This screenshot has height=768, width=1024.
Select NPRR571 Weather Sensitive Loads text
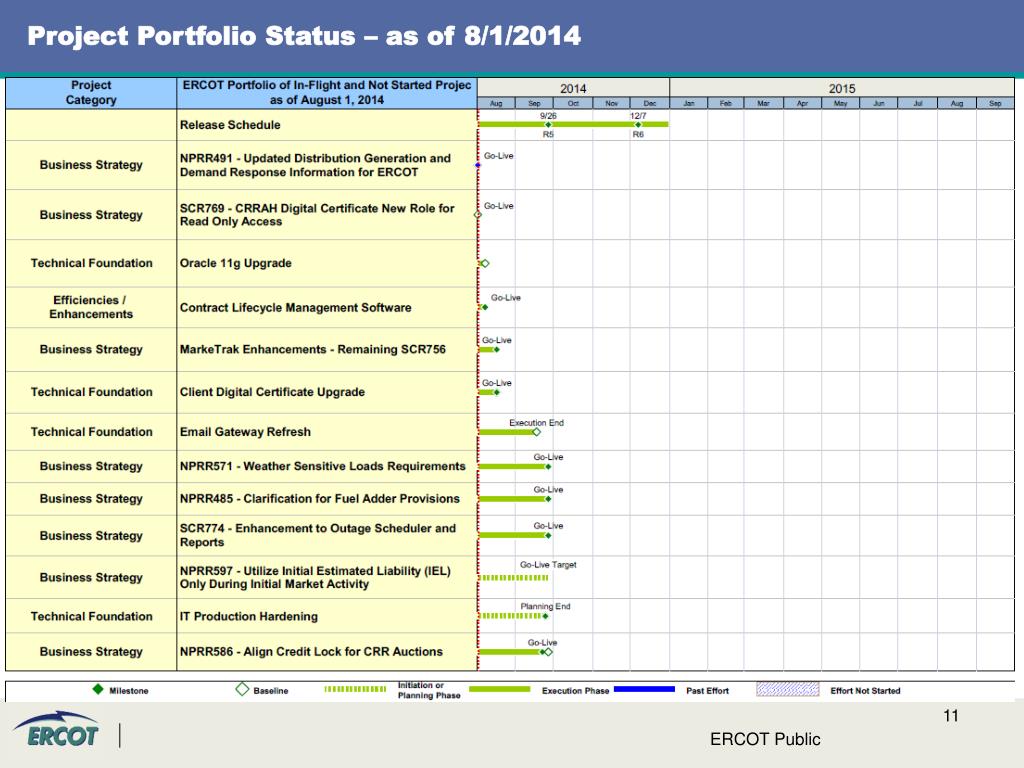[x=323, y=466]
